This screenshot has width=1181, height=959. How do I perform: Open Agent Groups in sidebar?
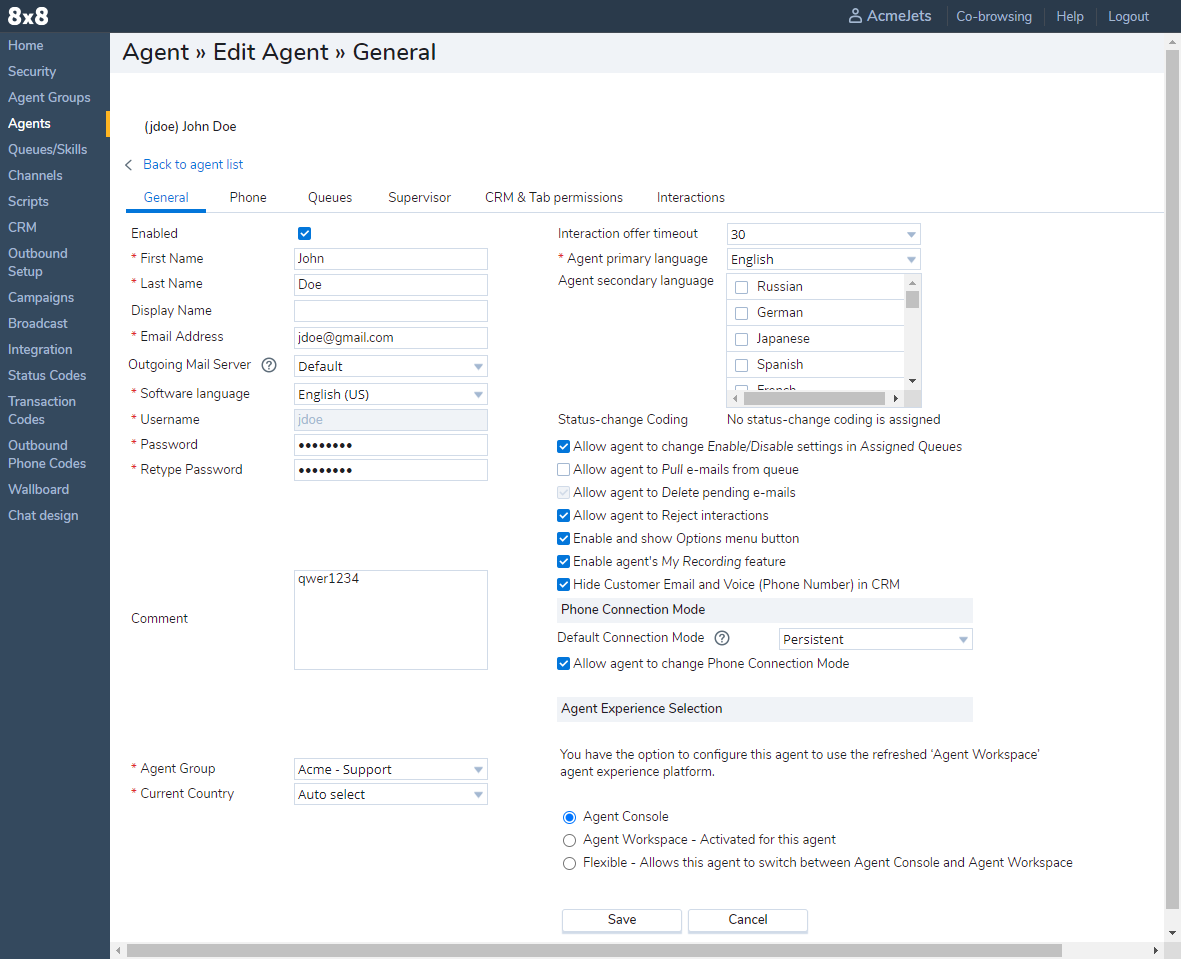click(x=49, y=97)
